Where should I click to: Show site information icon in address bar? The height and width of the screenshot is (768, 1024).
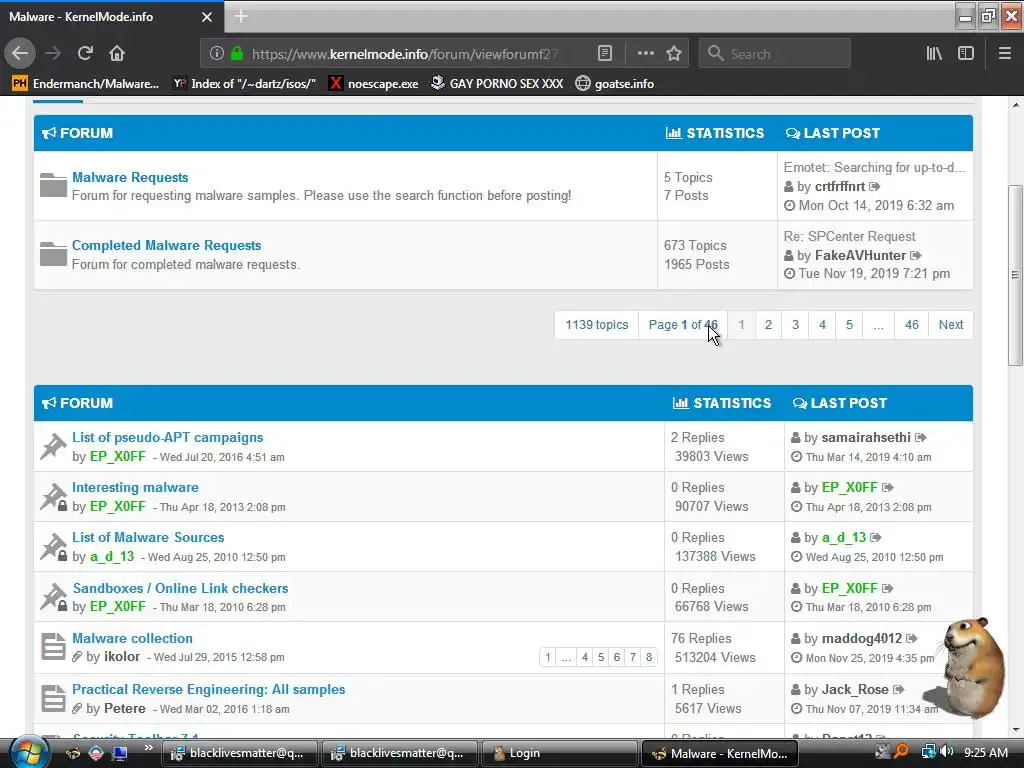[217, 54]
